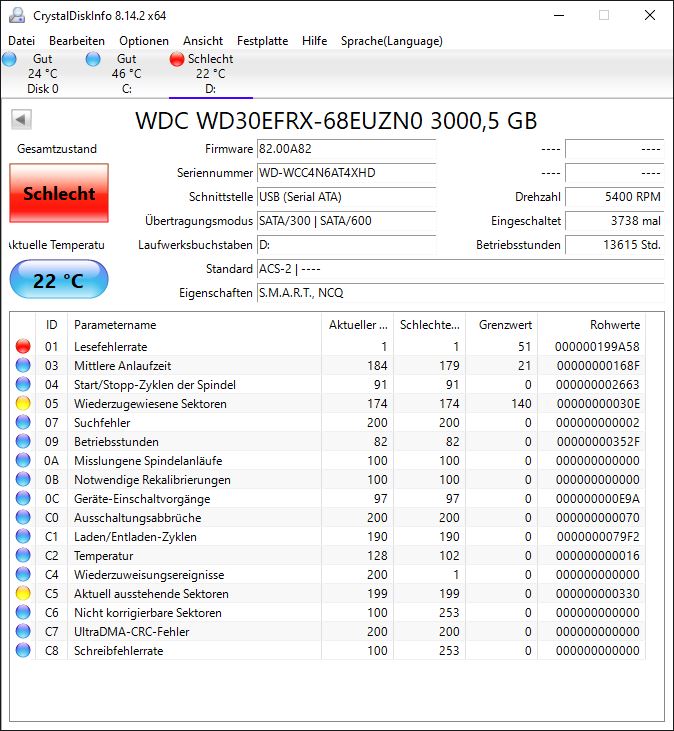Select Disk 0 drive tab
The height and width of the screenshot is (731, 674).
point(42,74)
